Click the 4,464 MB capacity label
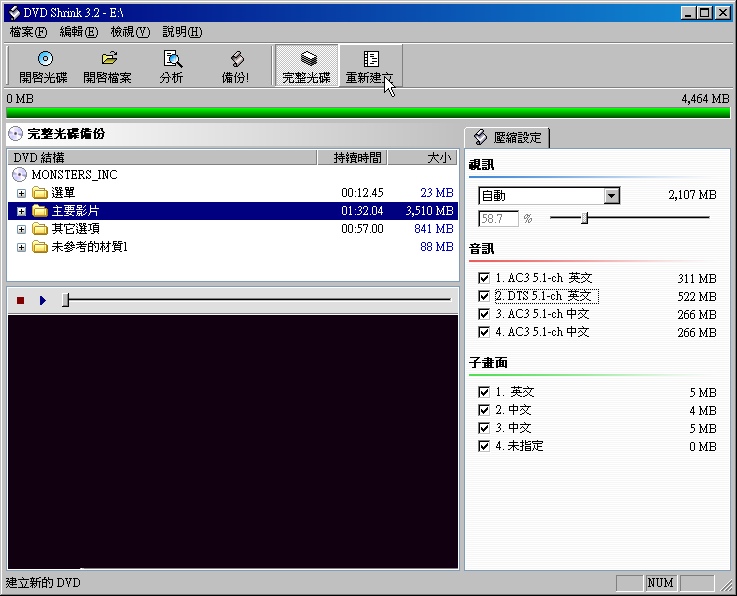Viewport: 737px width, 596px height. pos(705,99)
